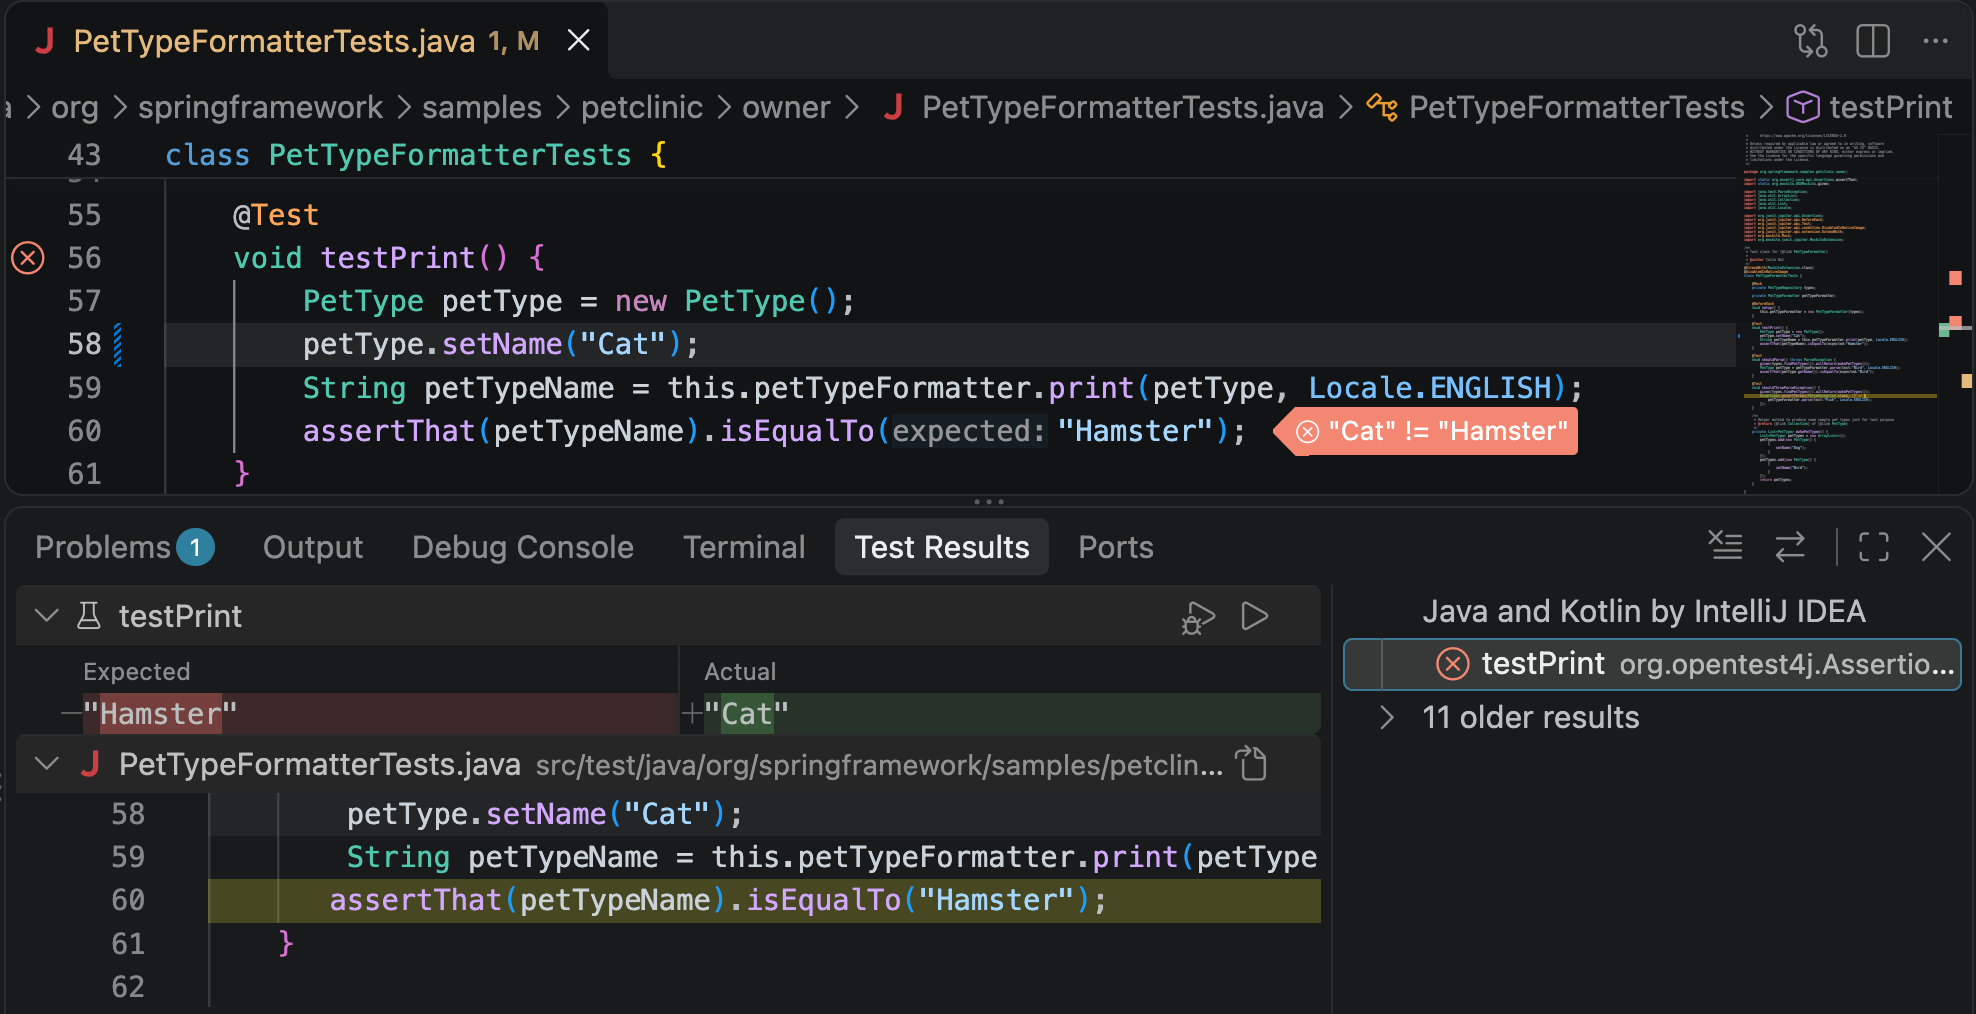The width and height of the screenshot is (1976, 1014).
Task: Open the Terminal tab
Action: [744, 547]
